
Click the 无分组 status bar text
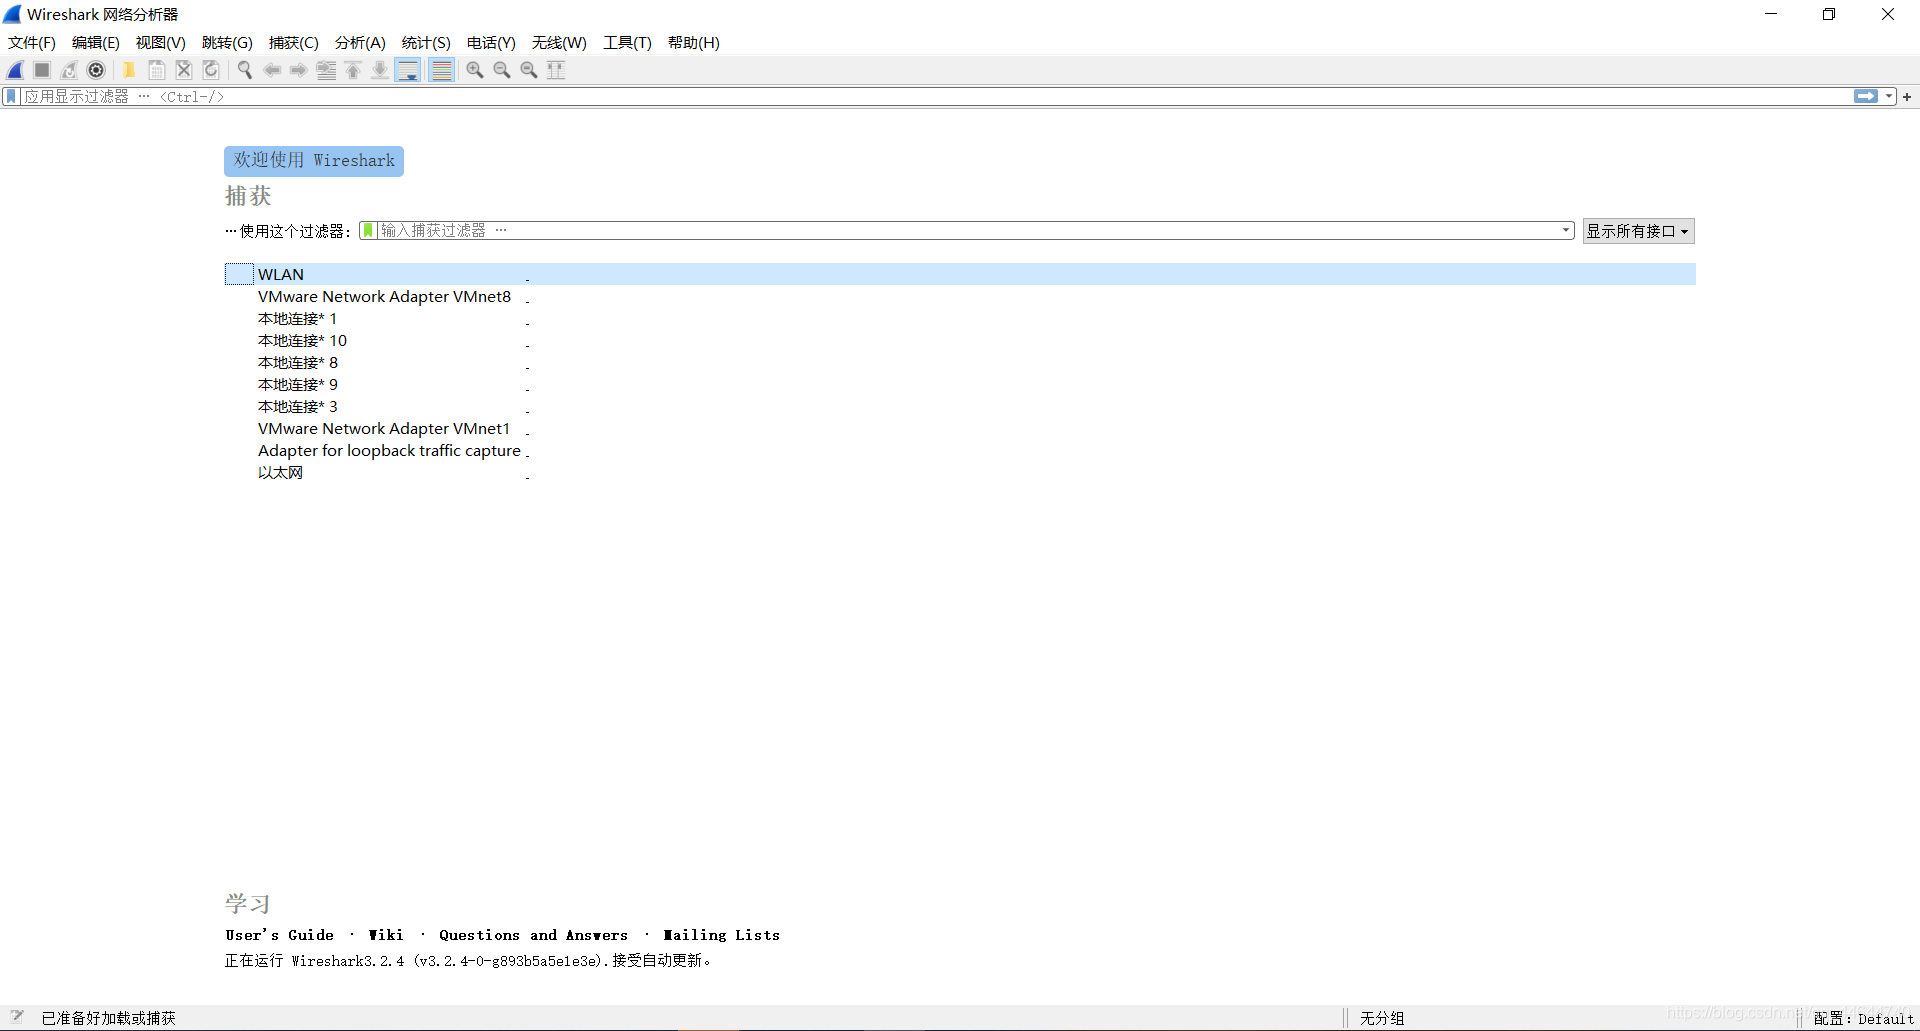click(1382, 1018)
